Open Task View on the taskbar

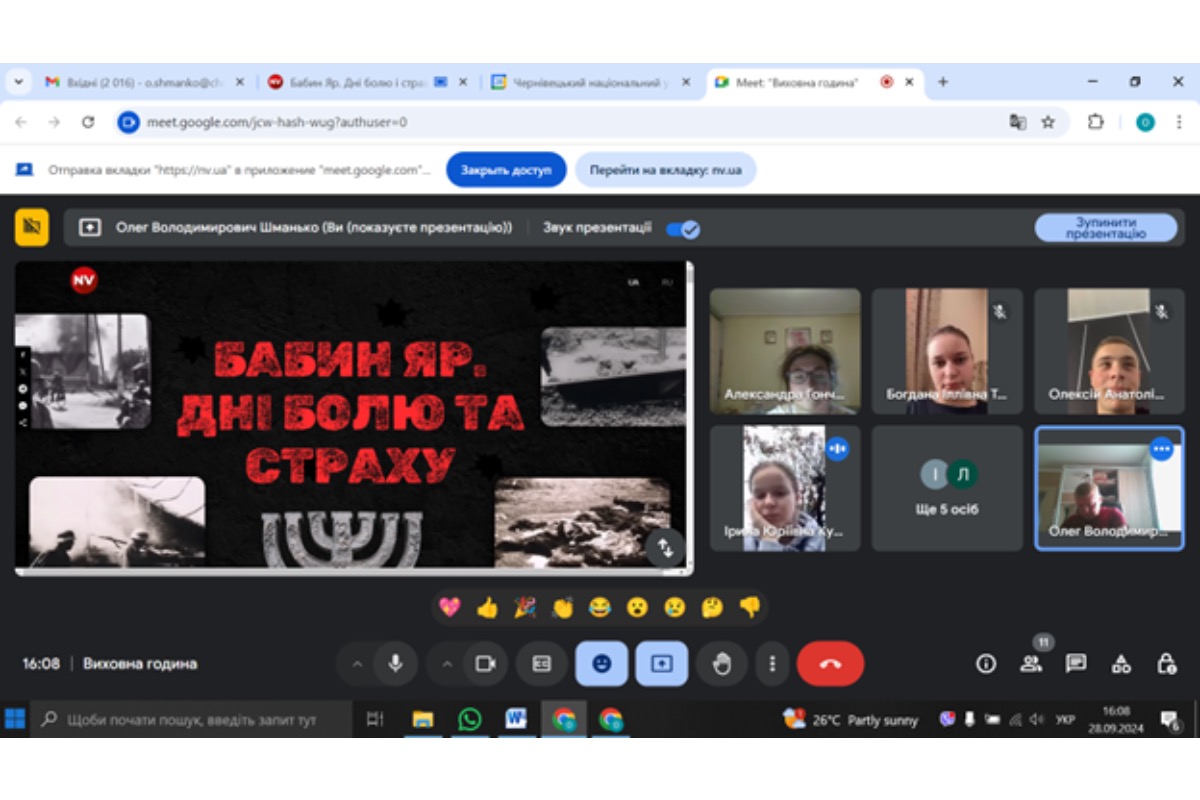pyautogui.click(x=375, y=719)
